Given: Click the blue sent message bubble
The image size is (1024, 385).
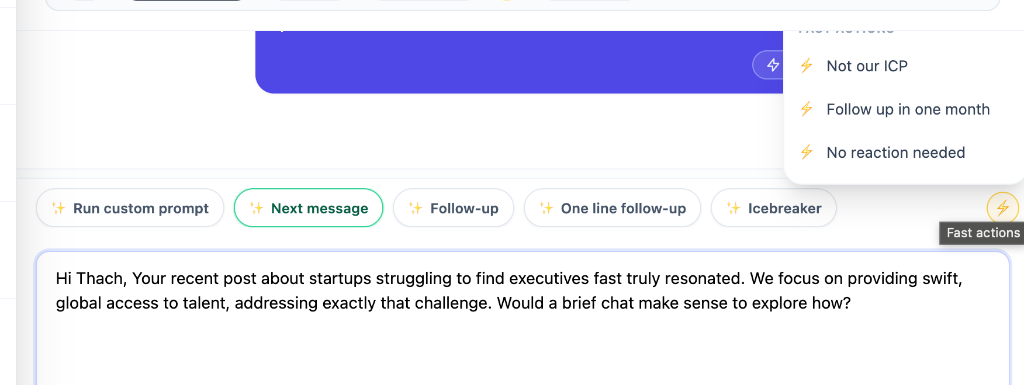Looking at the screenshot, I should (x=519, y=62).
